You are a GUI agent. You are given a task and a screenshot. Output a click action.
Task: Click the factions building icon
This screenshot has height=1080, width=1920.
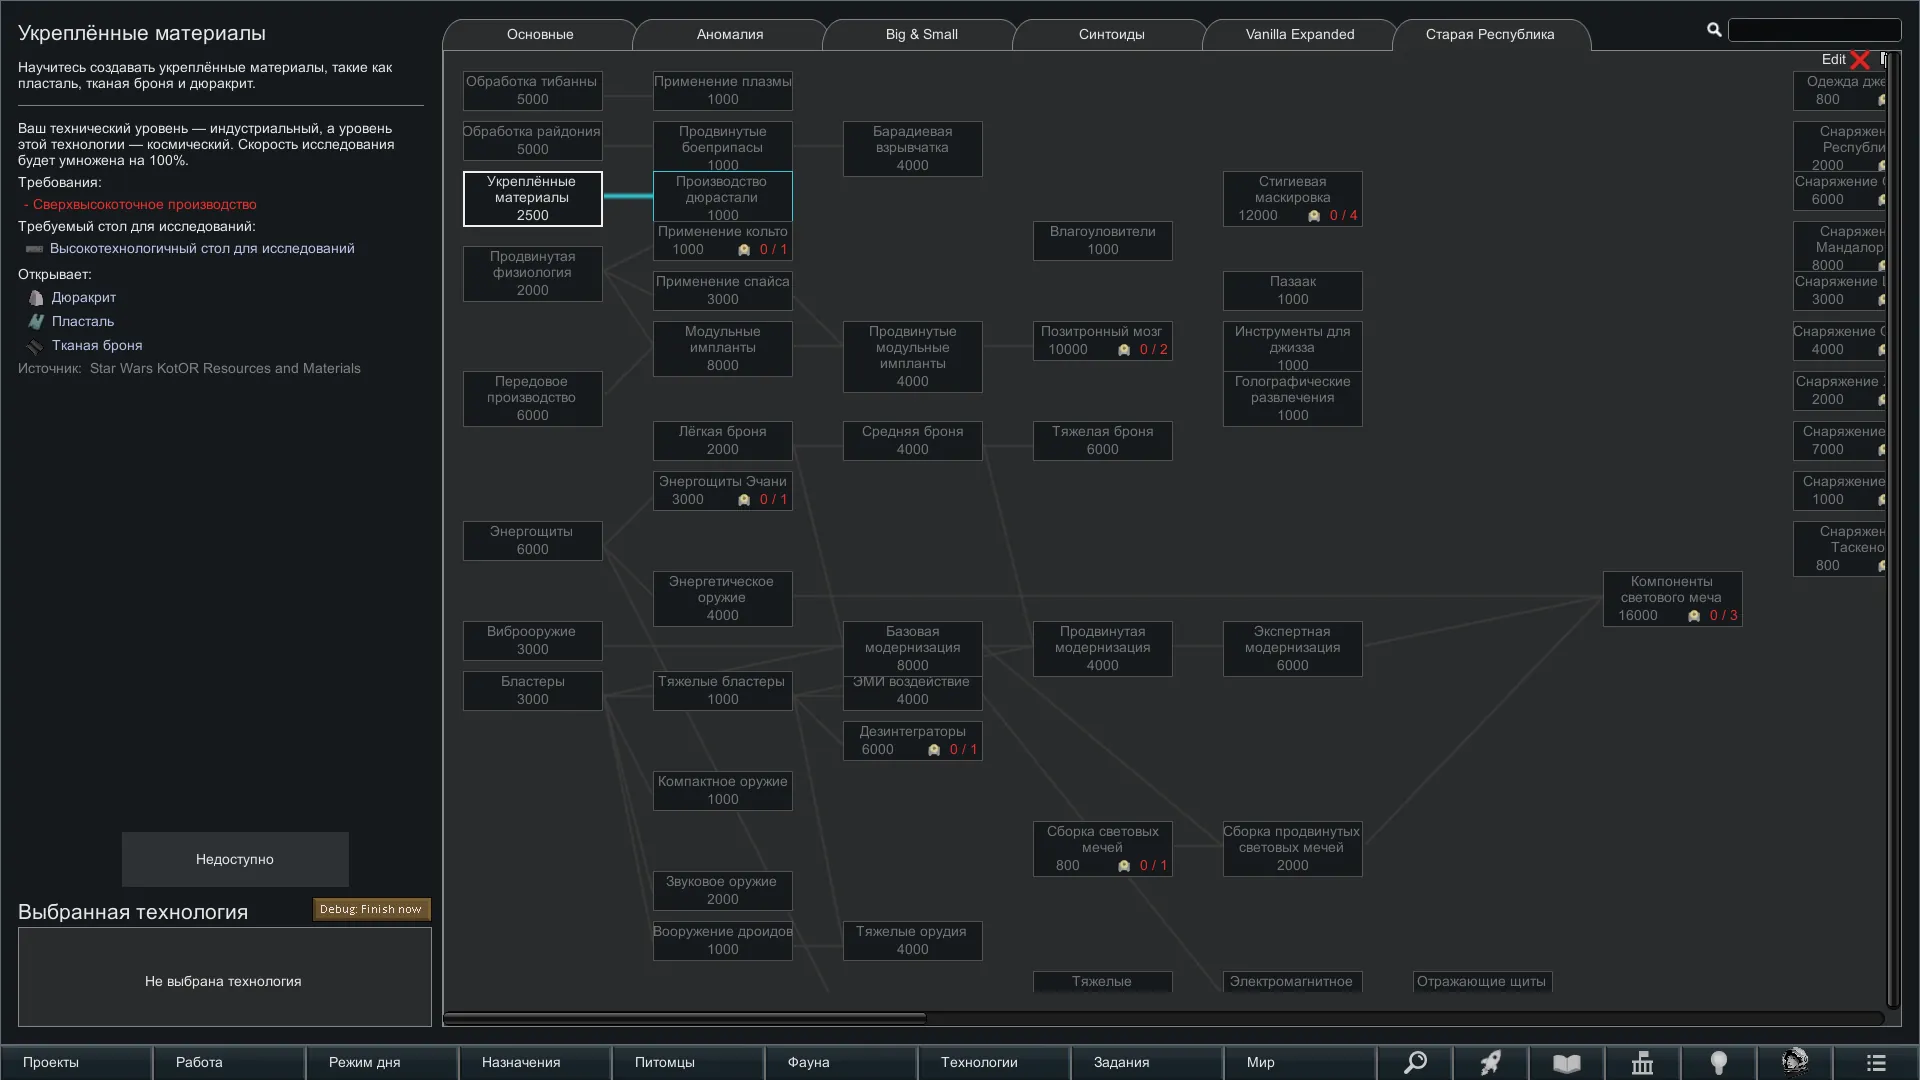pos(1643,1062)
